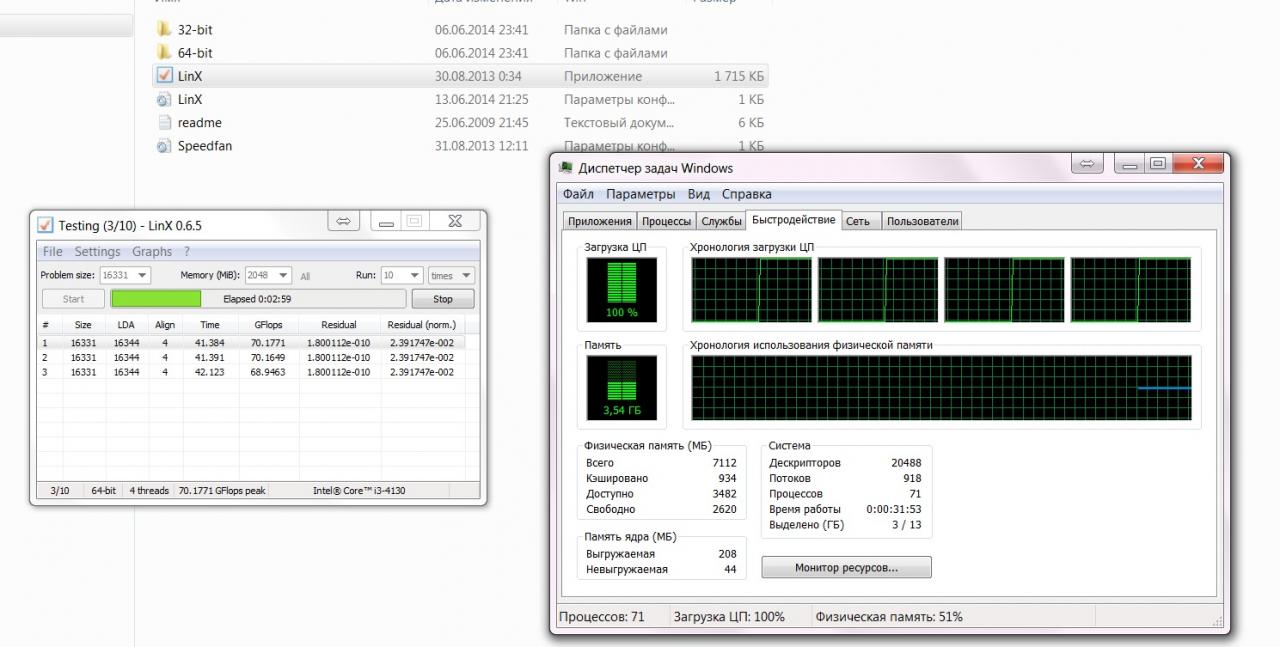Click the LinX application checkmark icon in file list
1280x647 pixels.
(164, 76)
